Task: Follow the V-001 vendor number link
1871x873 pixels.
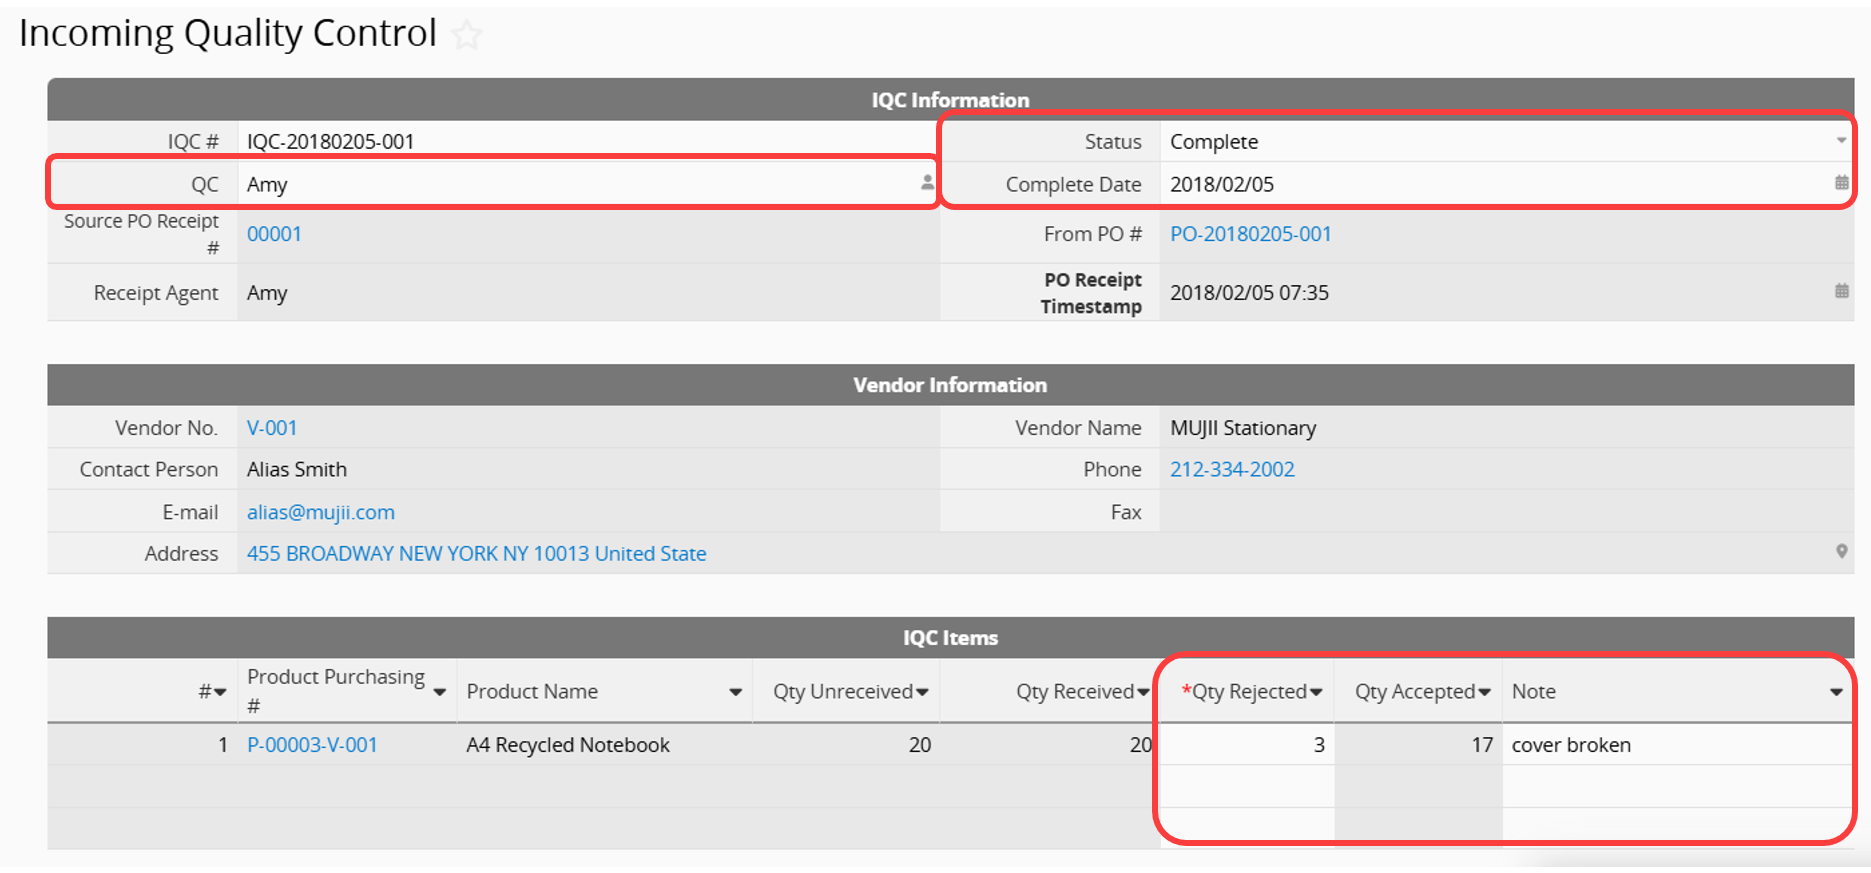Action: coord(272,428)
